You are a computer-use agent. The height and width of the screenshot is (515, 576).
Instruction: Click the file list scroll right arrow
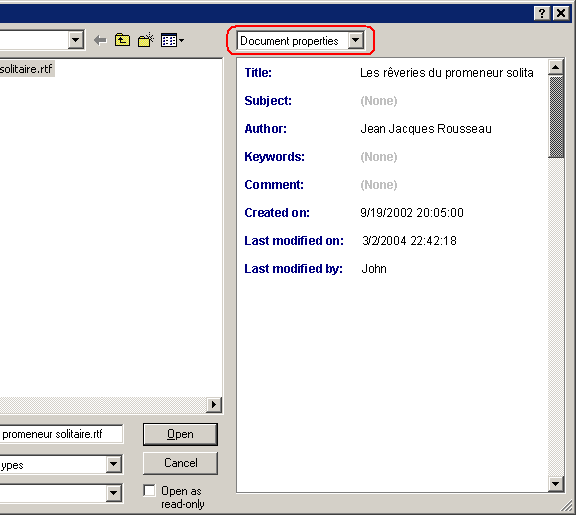pos(214,405)
